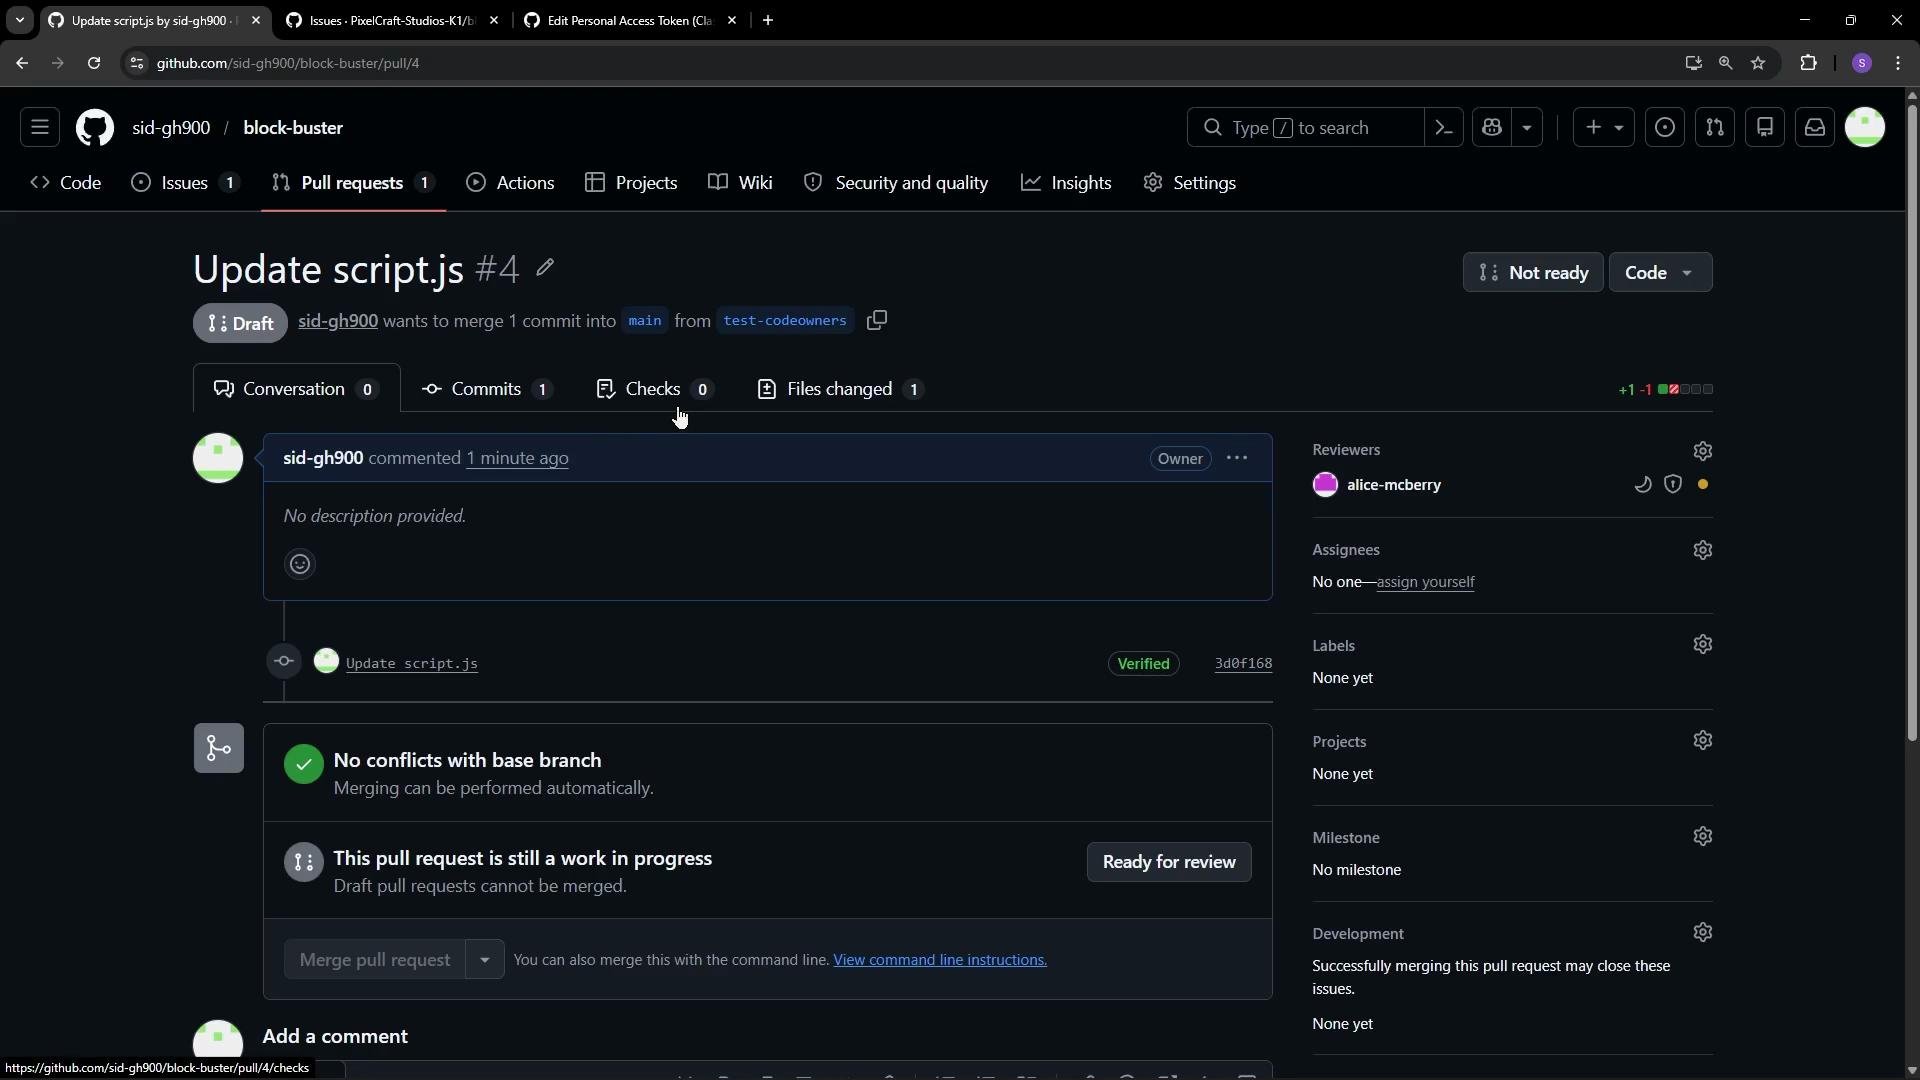Screen dimensions: 1920x1080
Task: Edit Projects with the gear icon
Action: (x=1703, y=741)
